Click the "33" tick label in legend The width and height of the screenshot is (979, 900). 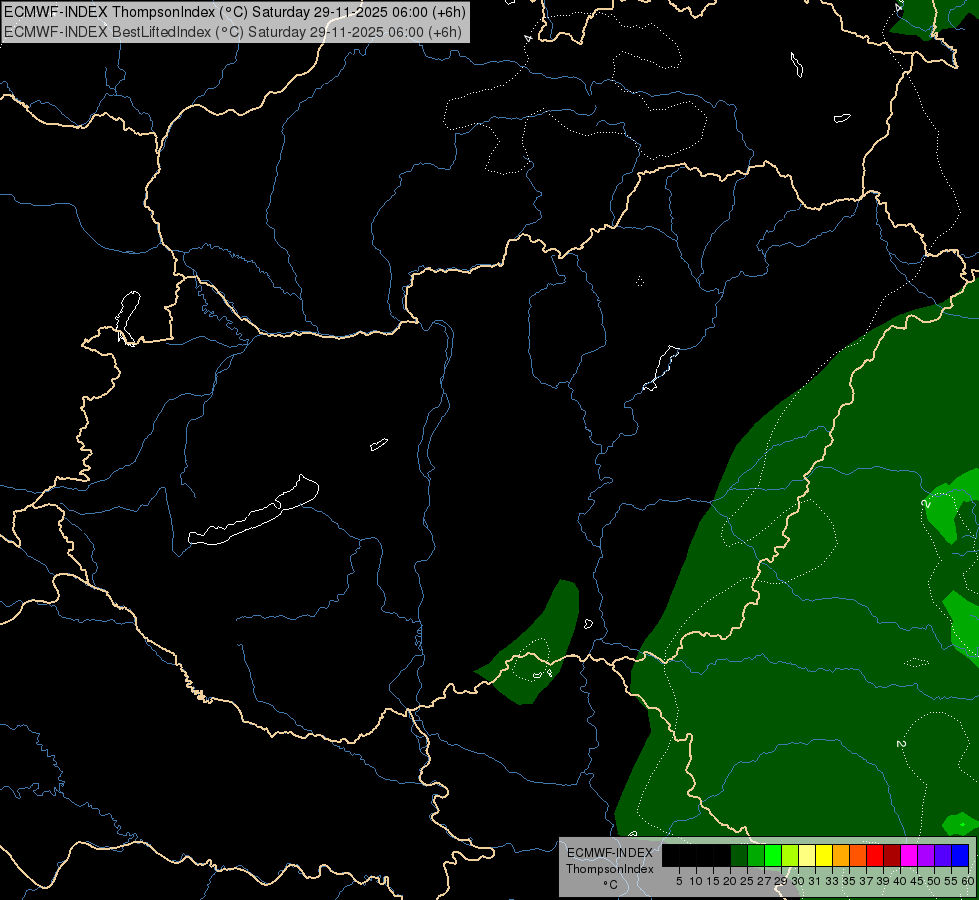point(832,881)
